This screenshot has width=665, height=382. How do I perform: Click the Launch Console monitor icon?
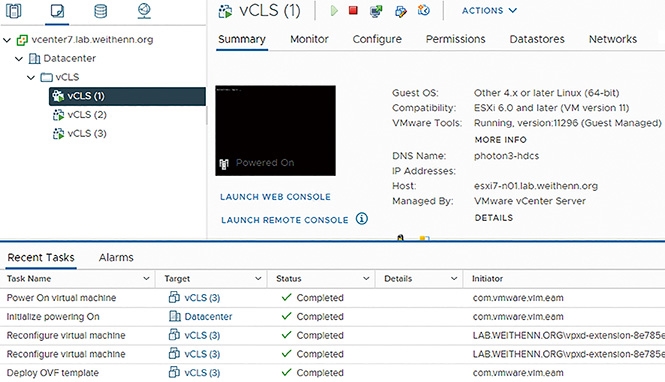click(376, 11)
